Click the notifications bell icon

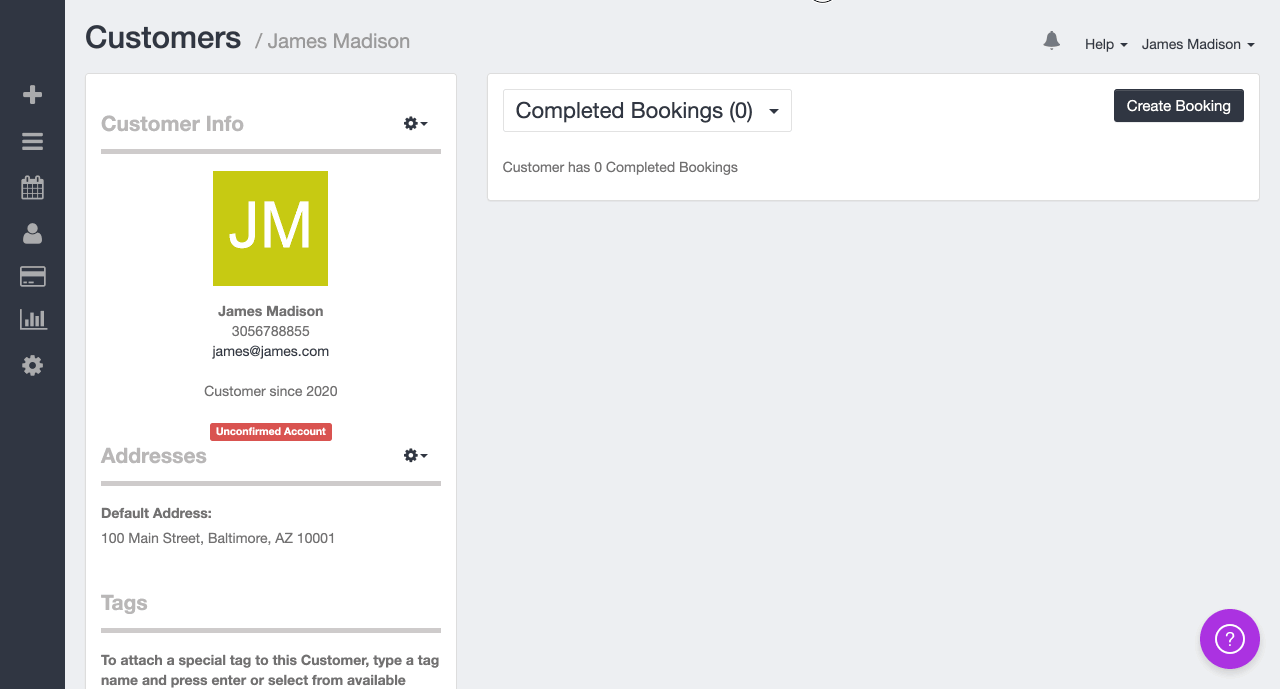(x=1051, y=41)
